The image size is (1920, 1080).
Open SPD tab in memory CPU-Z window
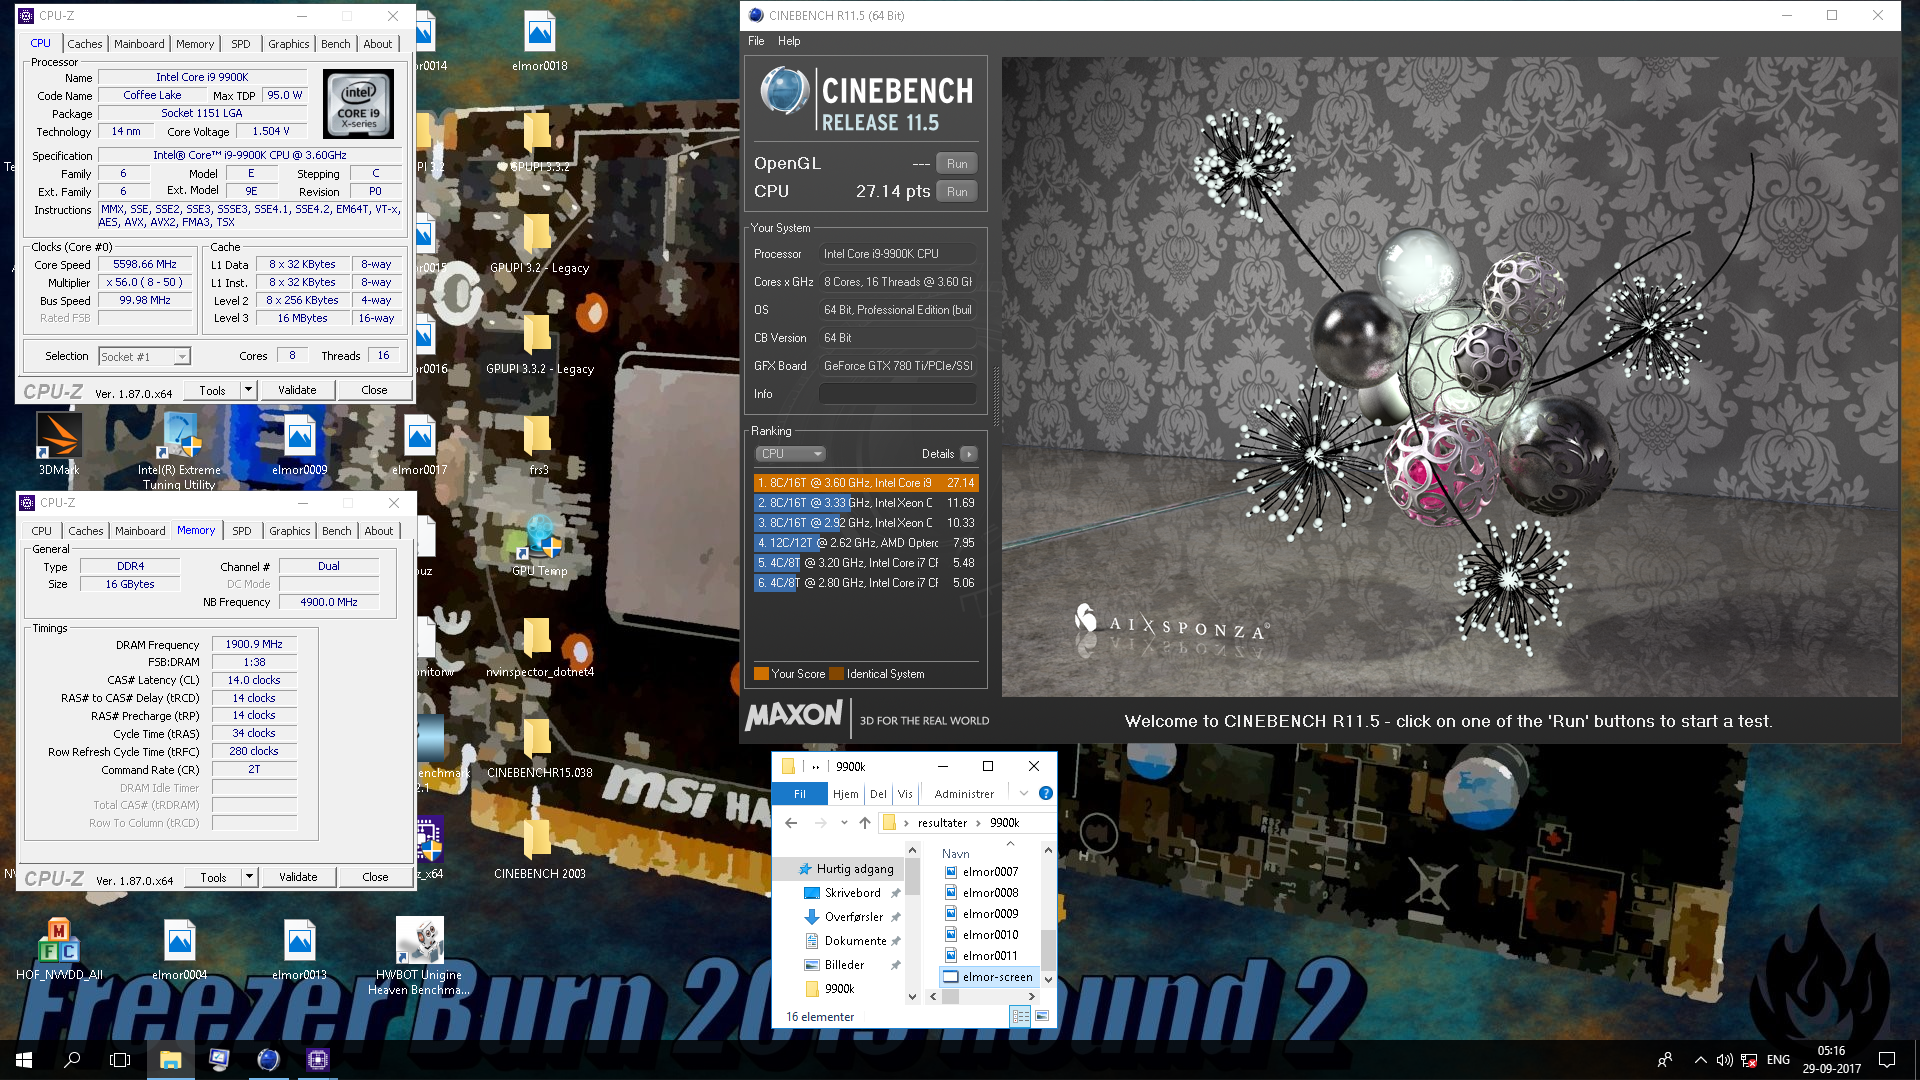coord(242,531)
